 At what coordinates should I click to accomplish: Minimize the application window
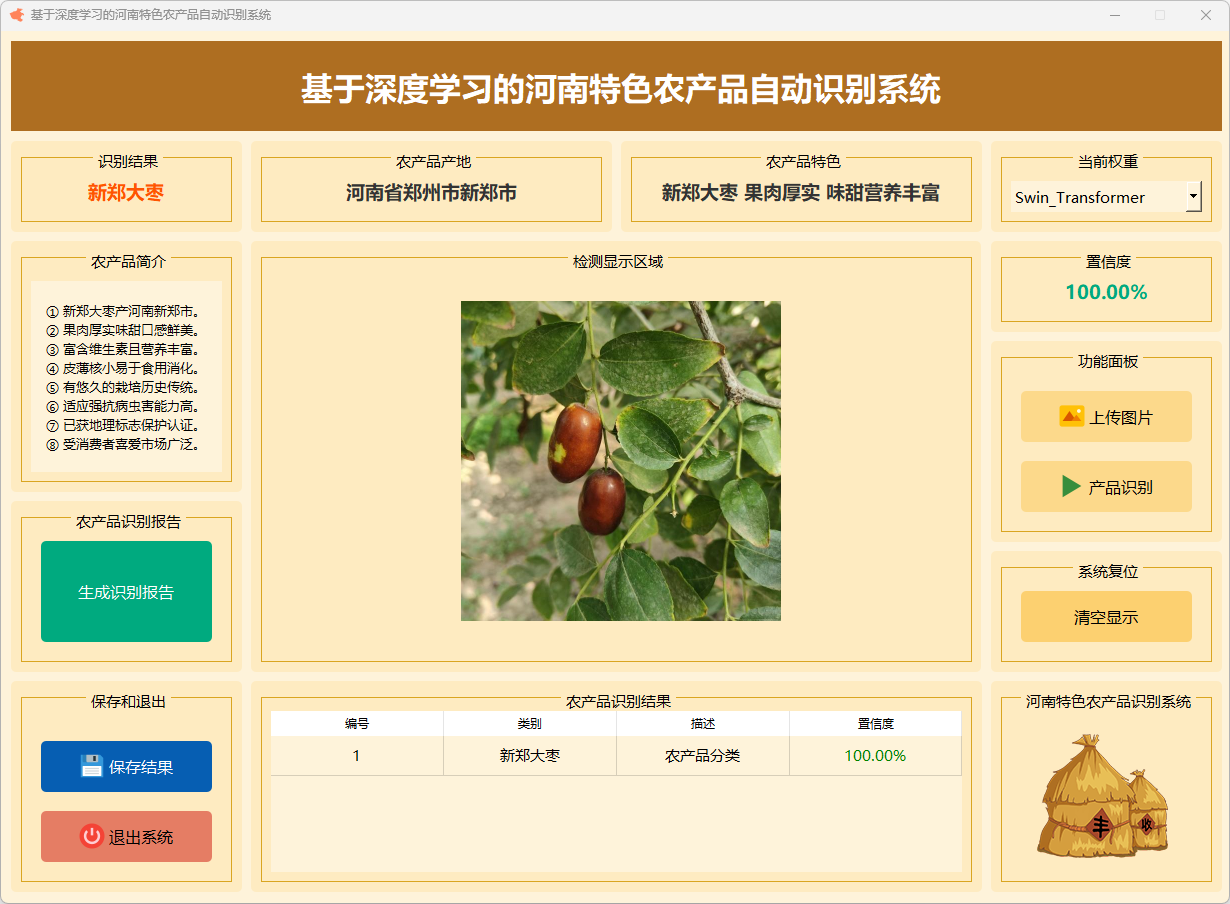[x=1114, y=15]
